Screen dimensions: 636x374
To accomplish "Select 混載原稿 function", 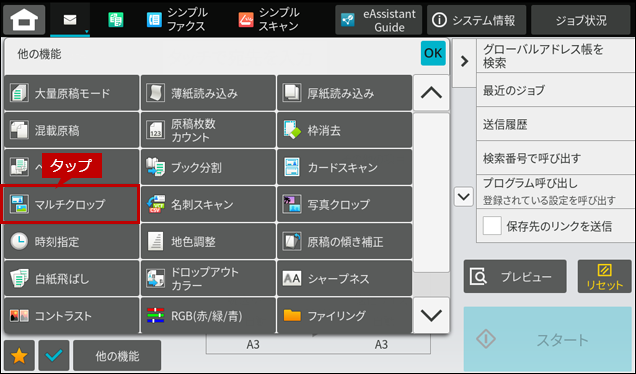I will (71, 130).
